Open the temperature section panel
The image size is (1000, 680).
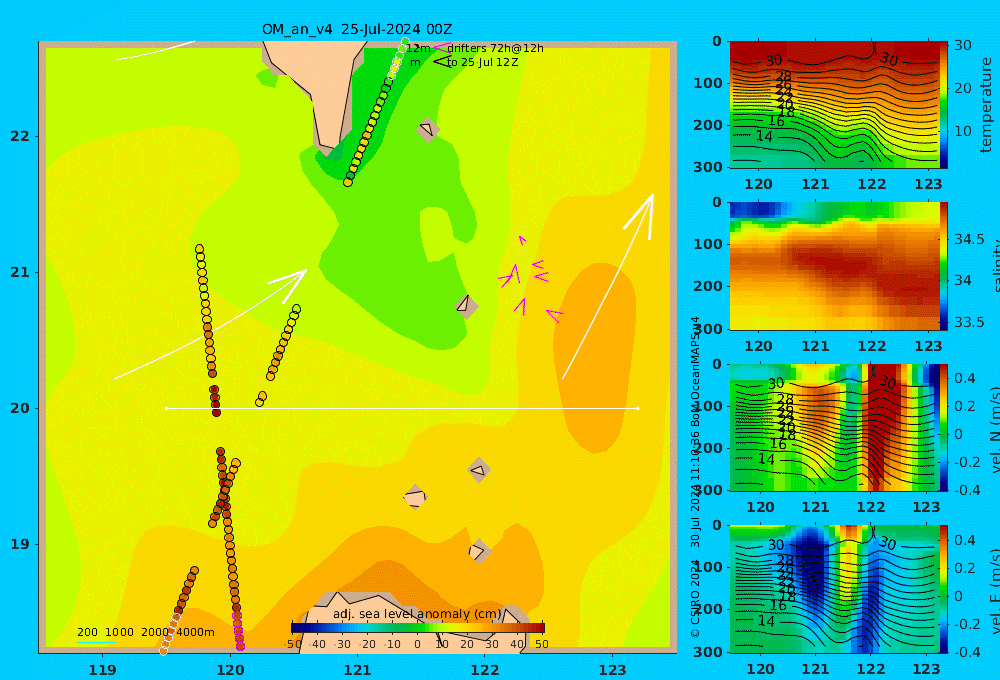(834, 105)
